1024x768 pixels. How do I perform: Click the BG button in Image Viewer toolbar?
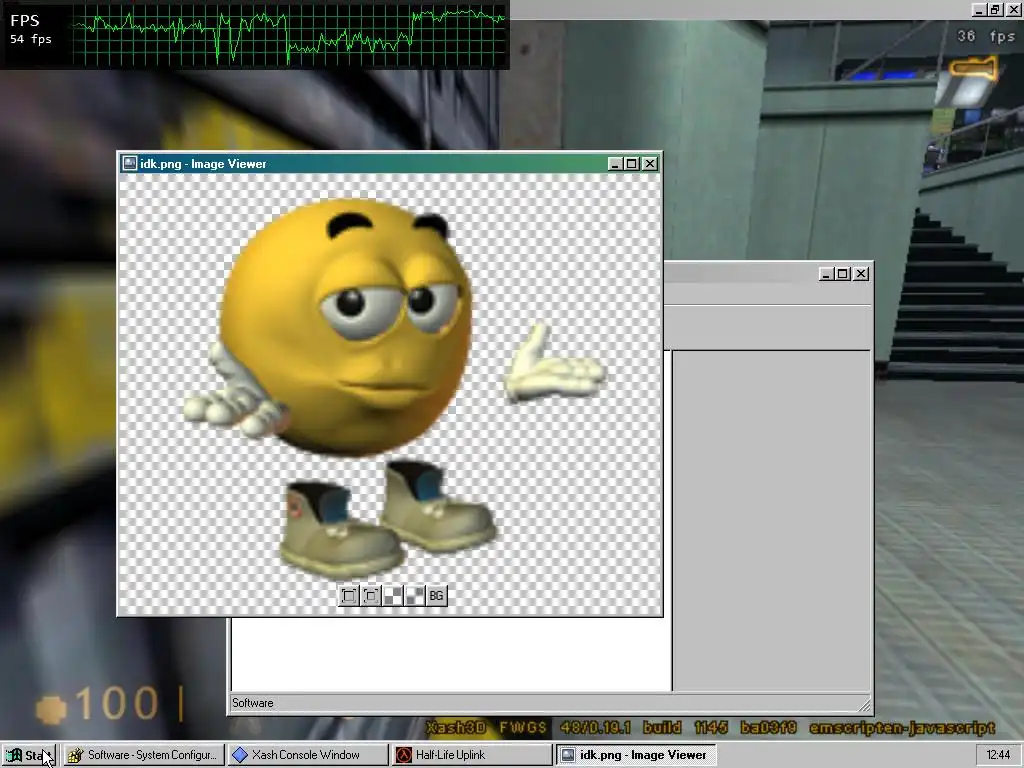tap(436, 596)
